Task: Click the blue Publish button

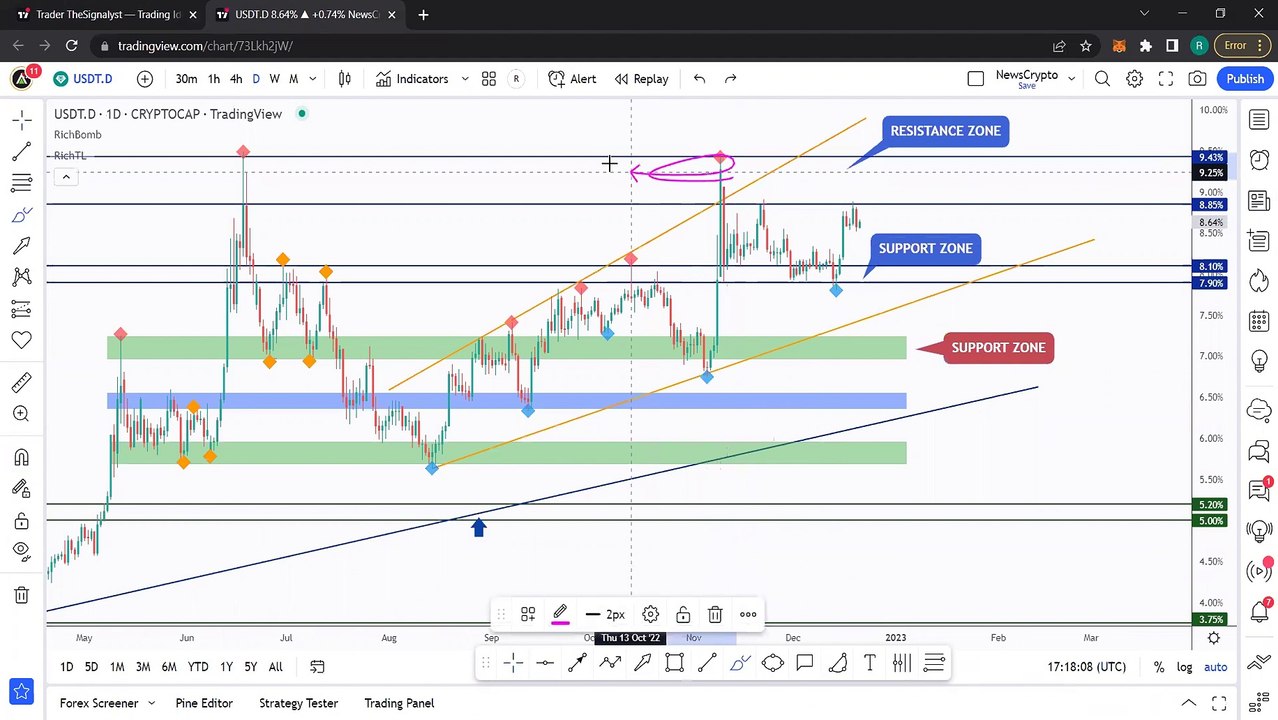Action: click(1245, 79)
